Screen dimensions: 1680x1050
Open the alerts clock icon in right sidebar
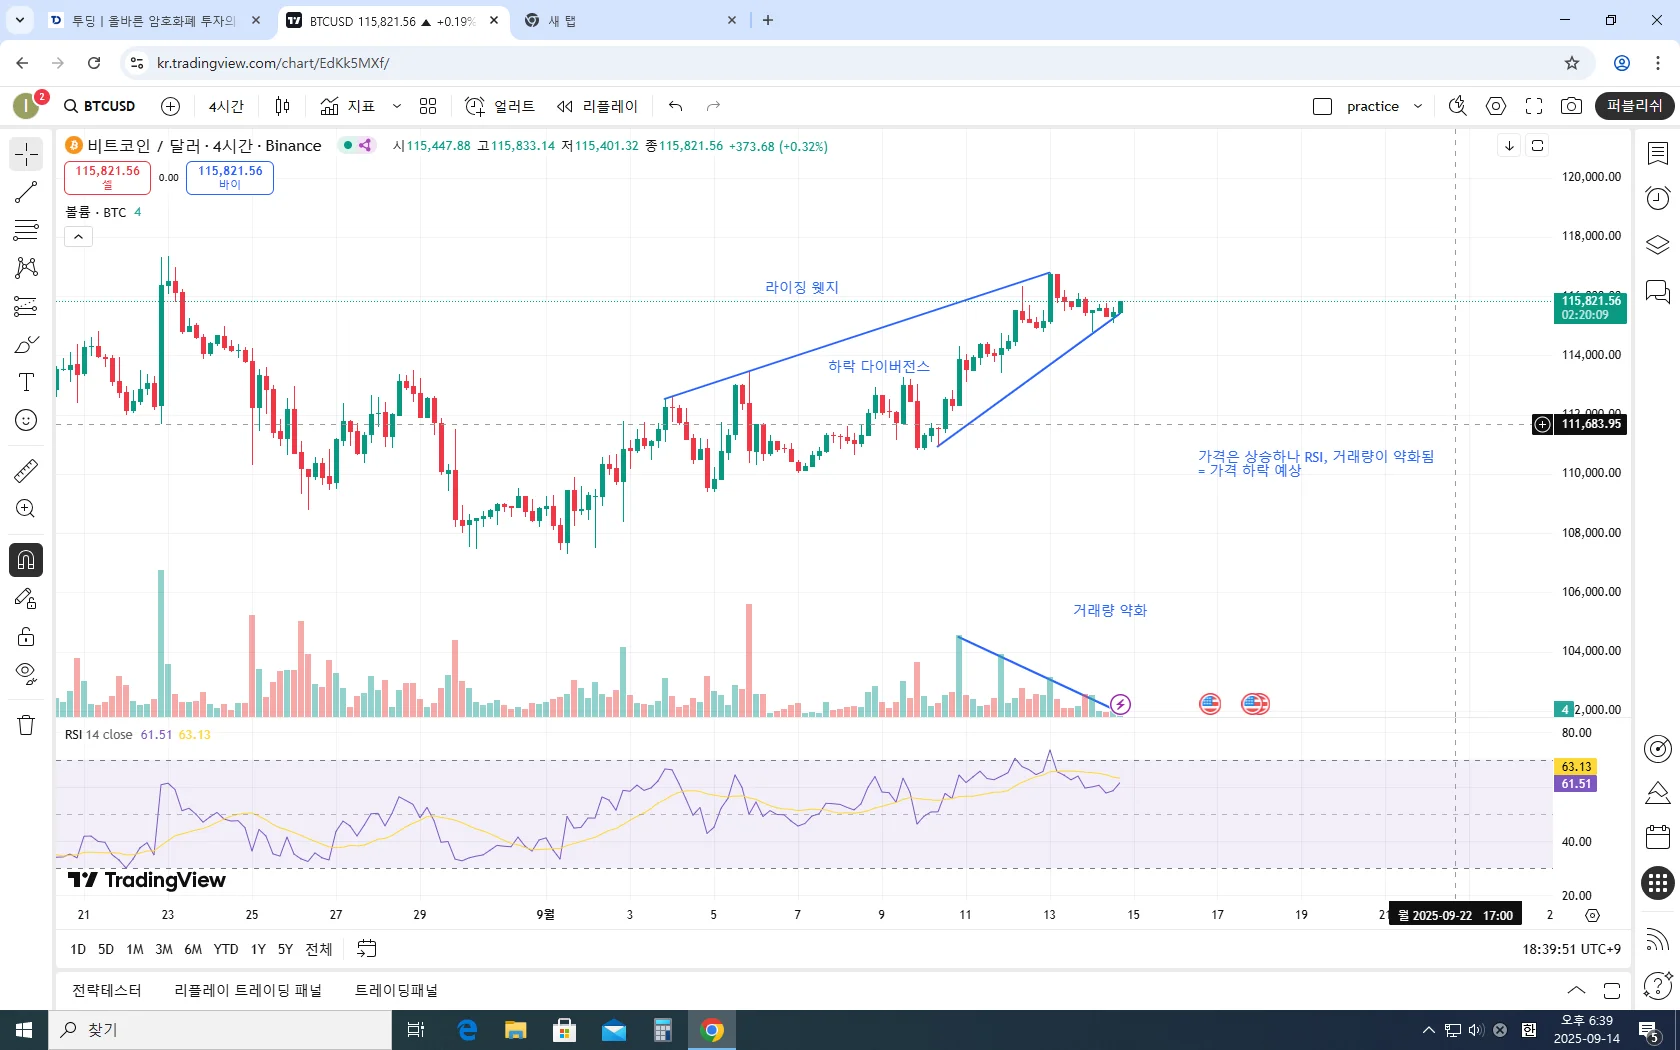click(x=1657, y=198)
